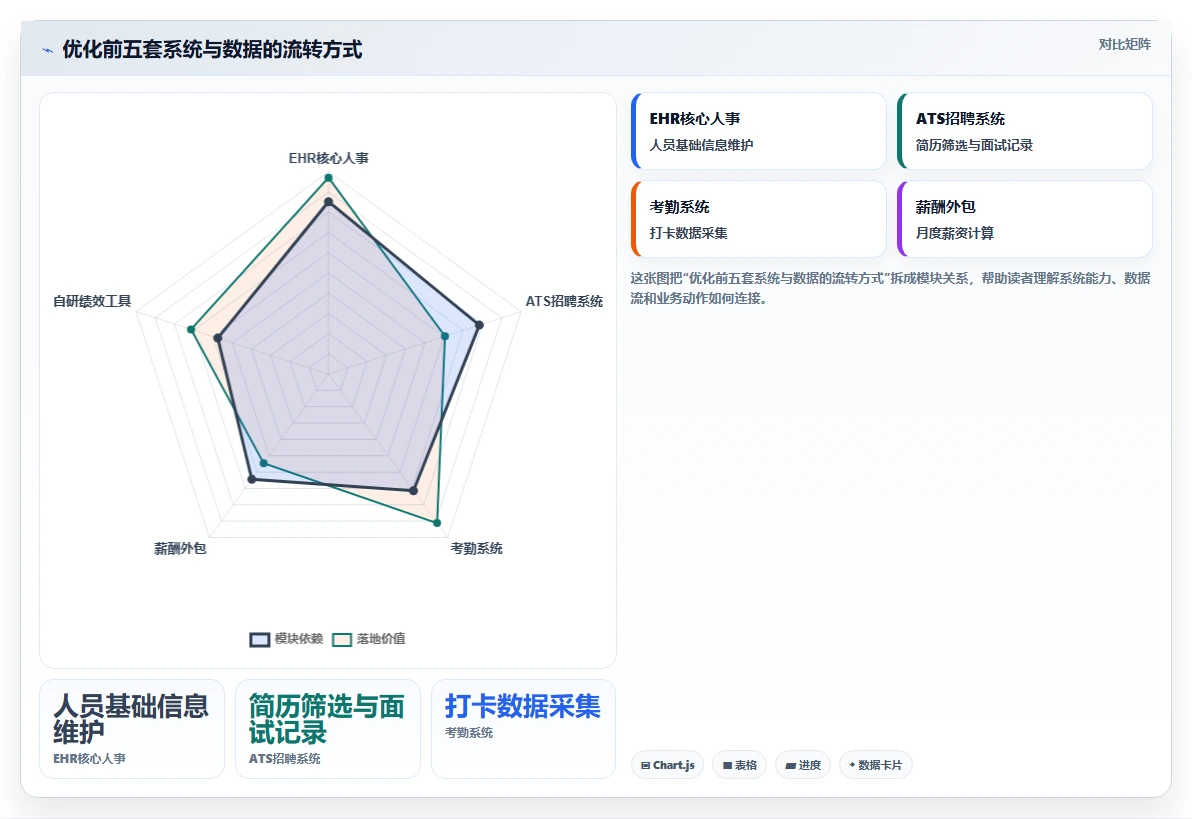
Task: Click the 表格 chip icon
Action: [x=728, y=766]
